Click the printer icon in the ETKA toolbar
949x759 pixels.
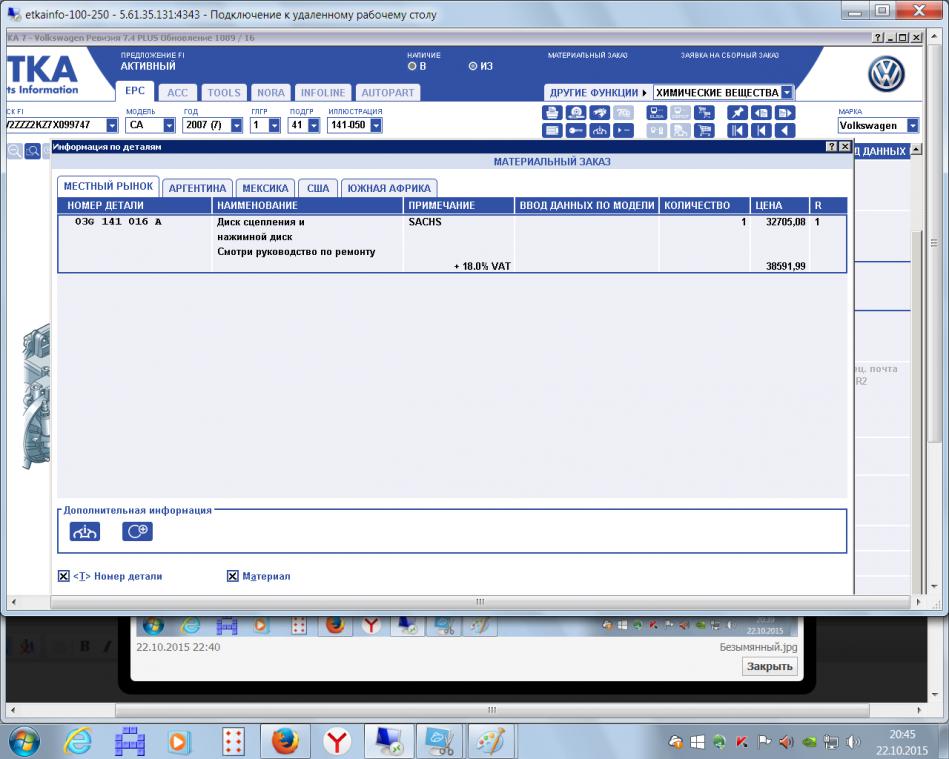point(552,113)
